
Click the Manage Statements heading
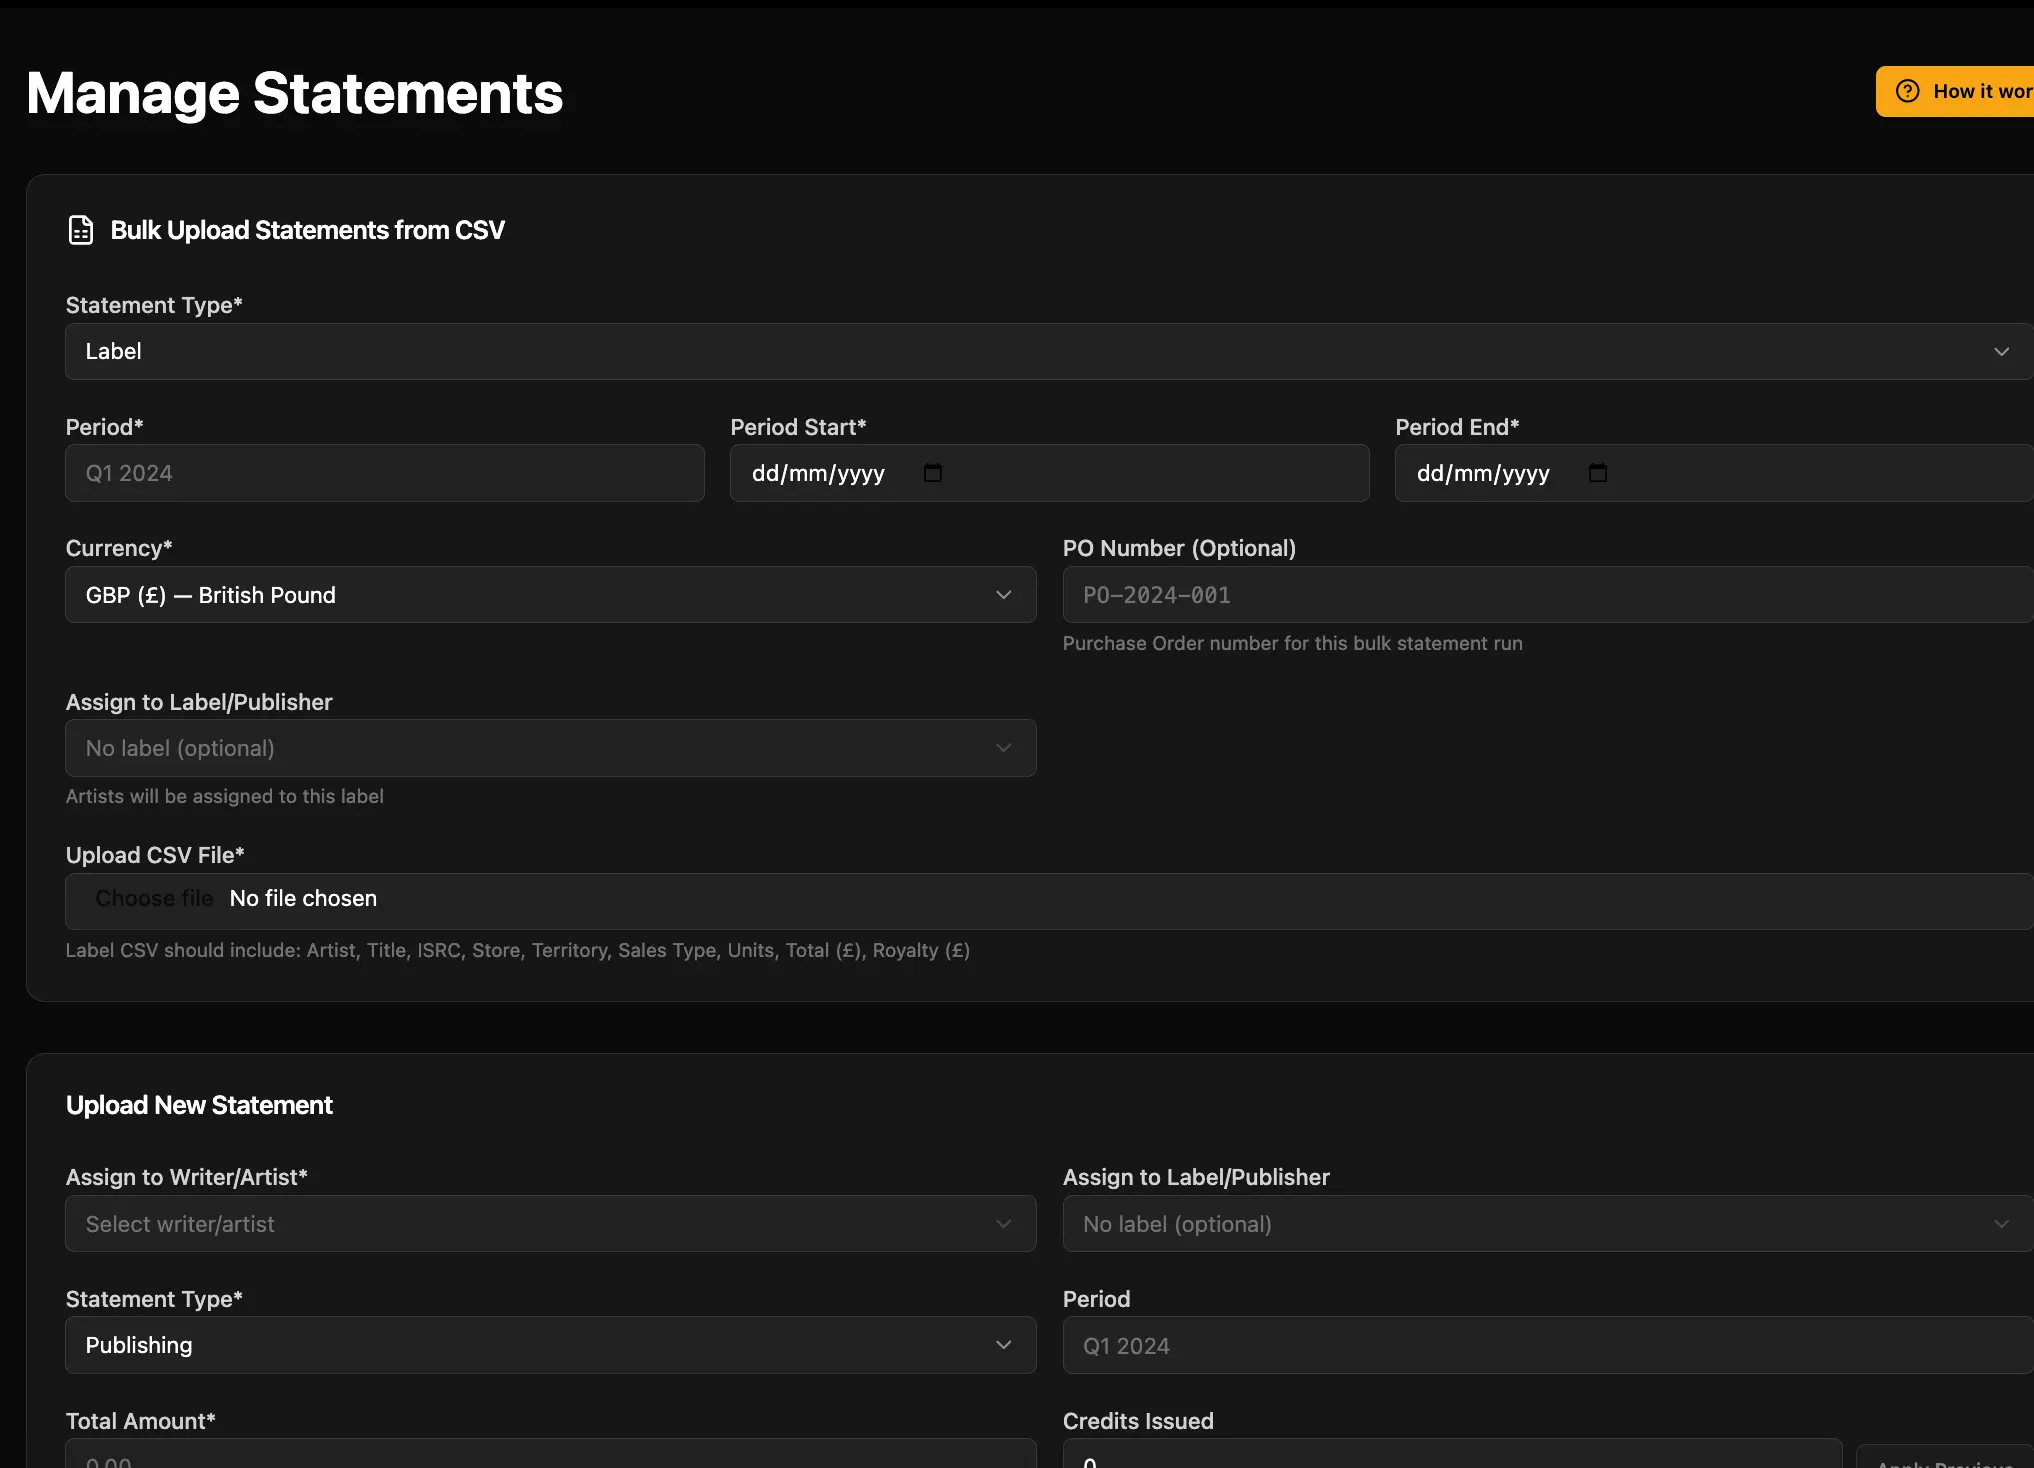[x=295, y=93]
